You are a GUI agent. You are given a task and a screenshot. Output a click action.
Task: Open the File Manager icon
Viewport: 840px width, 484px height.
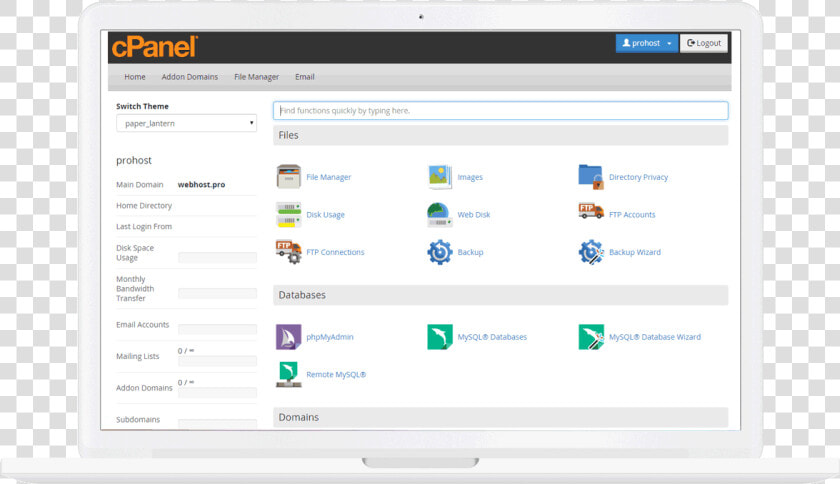pyautogui.click(x=289, y=176)
